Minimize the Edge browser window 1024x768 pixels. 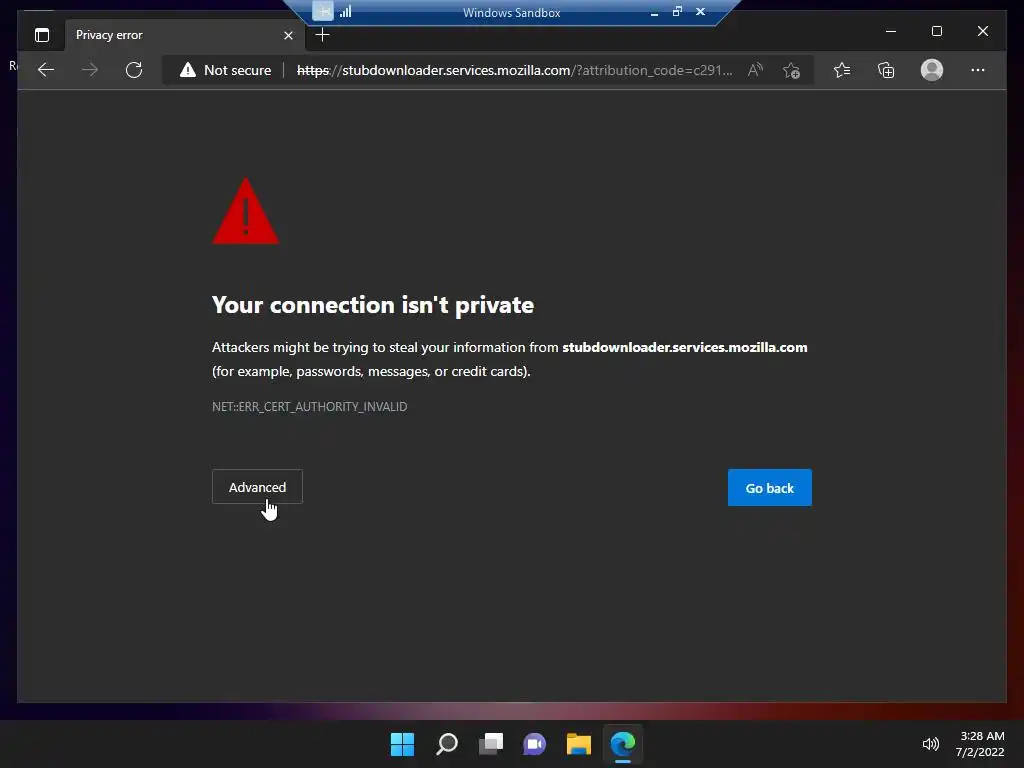(891, 31)
